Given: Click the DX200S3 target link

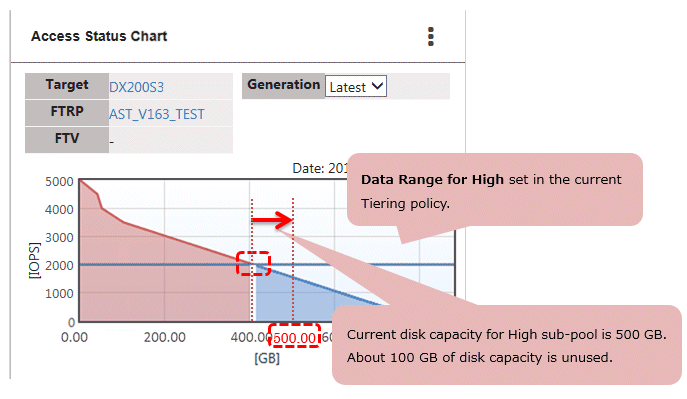Looking at the screenshot, I should [x=136, y=87].
